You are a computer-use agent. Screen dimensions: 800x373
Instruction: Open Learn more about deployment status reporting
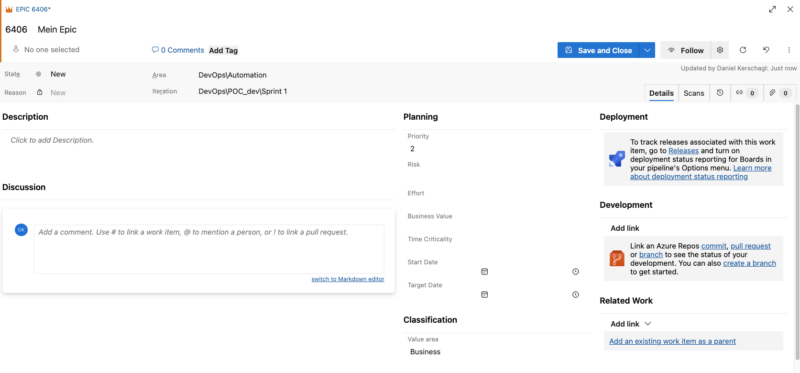click(701, 172)
